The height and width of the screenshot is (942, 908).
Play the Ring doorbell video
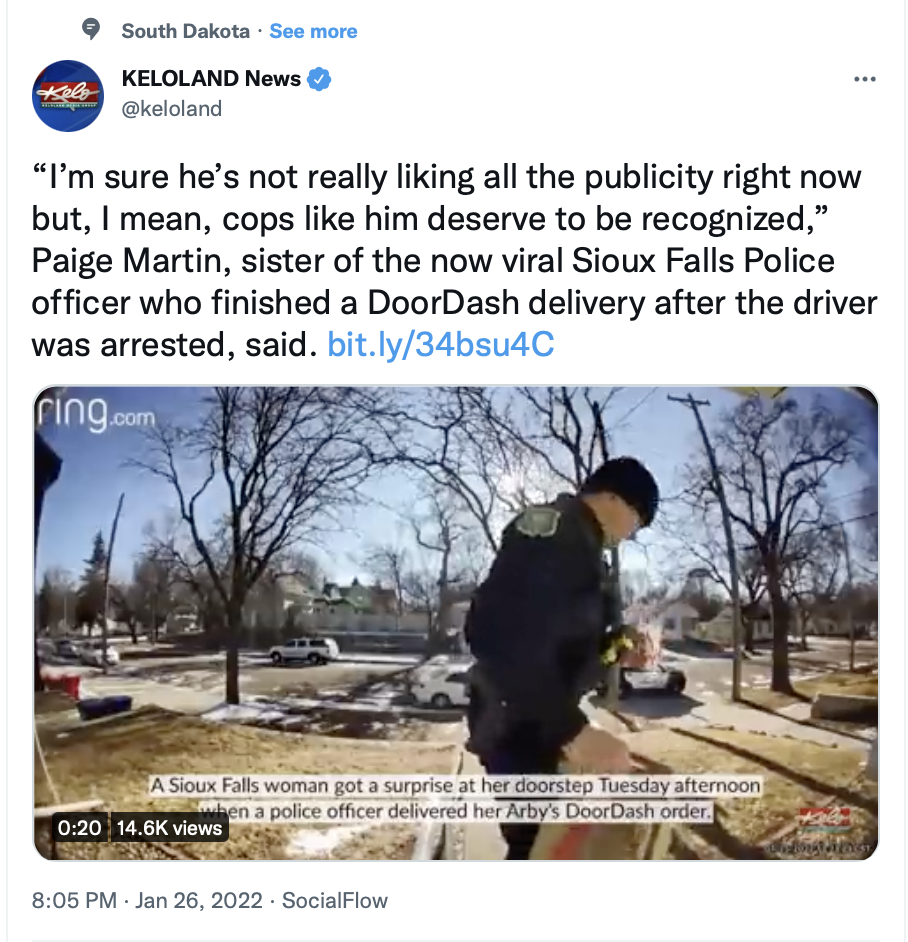[x=456, y=622]
